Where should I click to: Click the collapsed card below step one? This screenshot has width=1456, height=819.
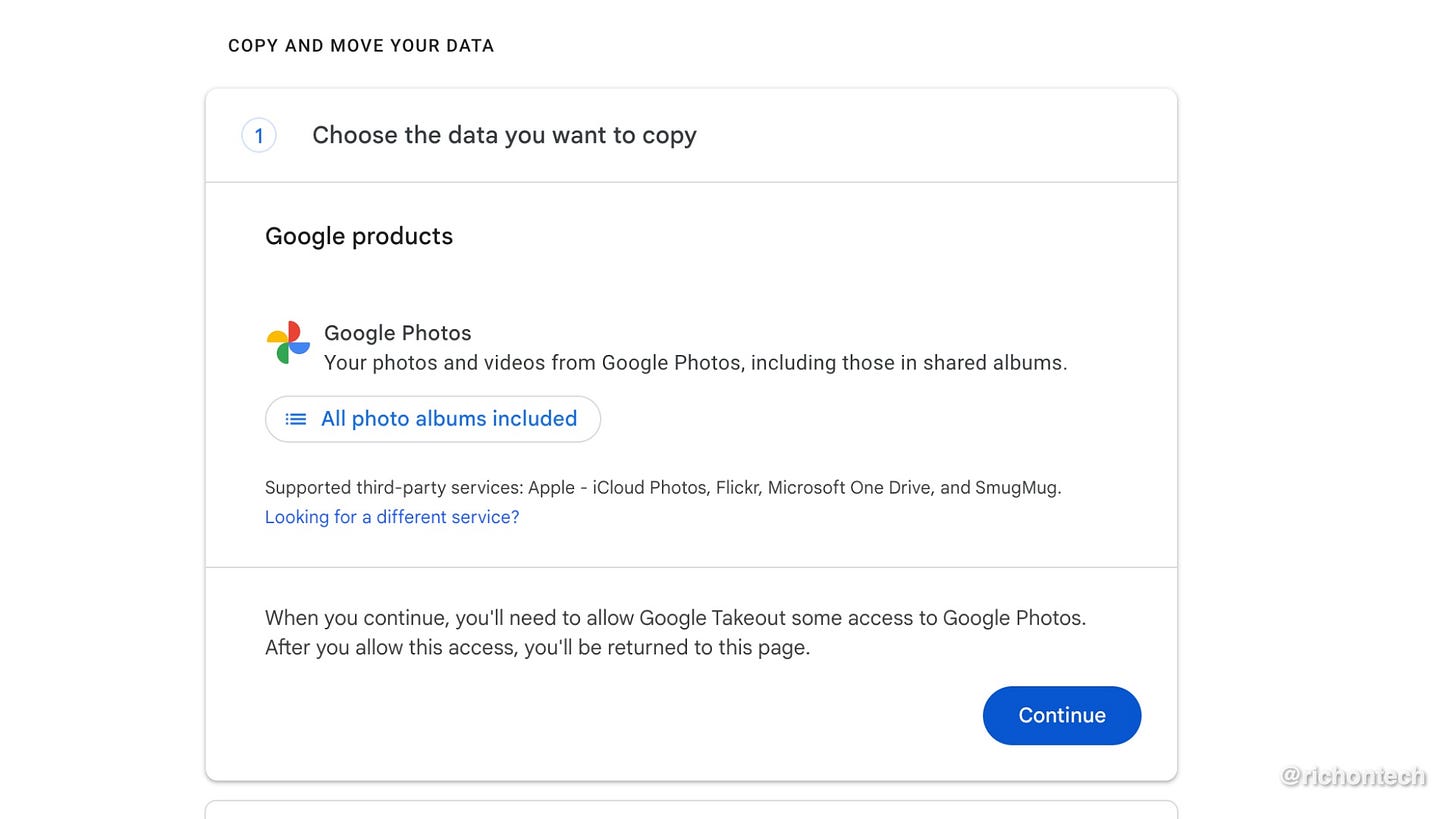pyautogui.click(x=691, y=809)
